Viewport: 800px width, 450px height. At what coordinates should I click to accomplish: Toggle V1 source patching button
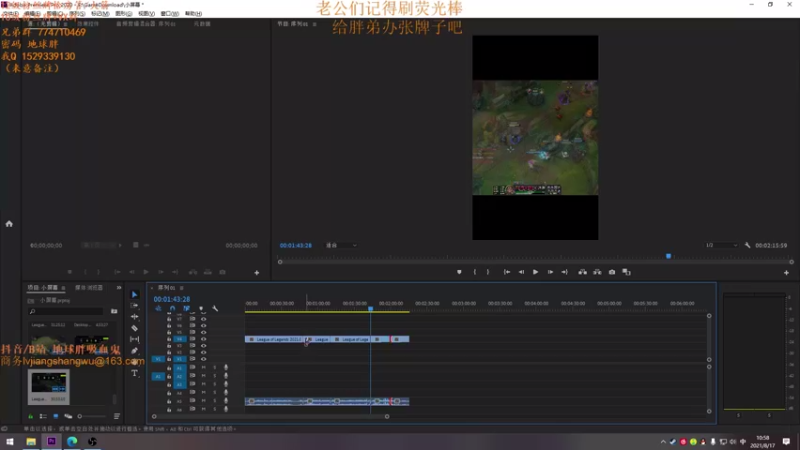tap(158, 359)
